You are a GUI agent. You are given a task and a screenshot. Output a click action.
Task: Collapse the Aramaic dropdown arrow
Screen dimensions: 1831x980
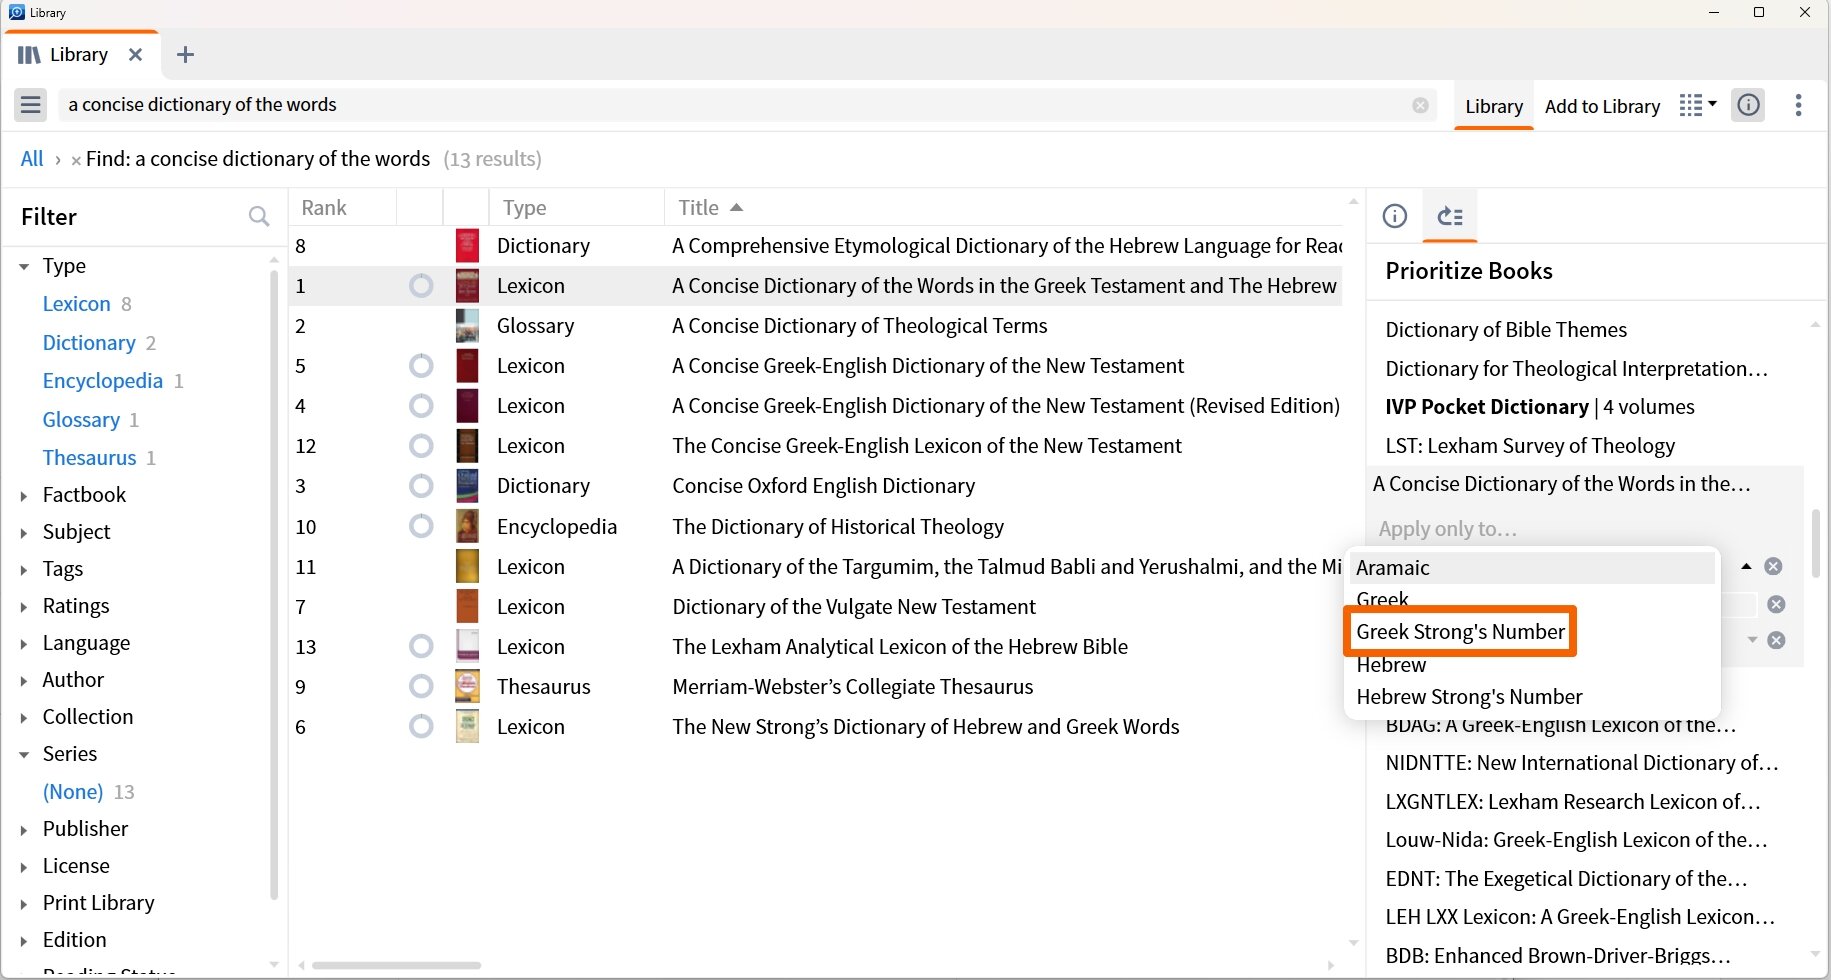[1746, 567]
